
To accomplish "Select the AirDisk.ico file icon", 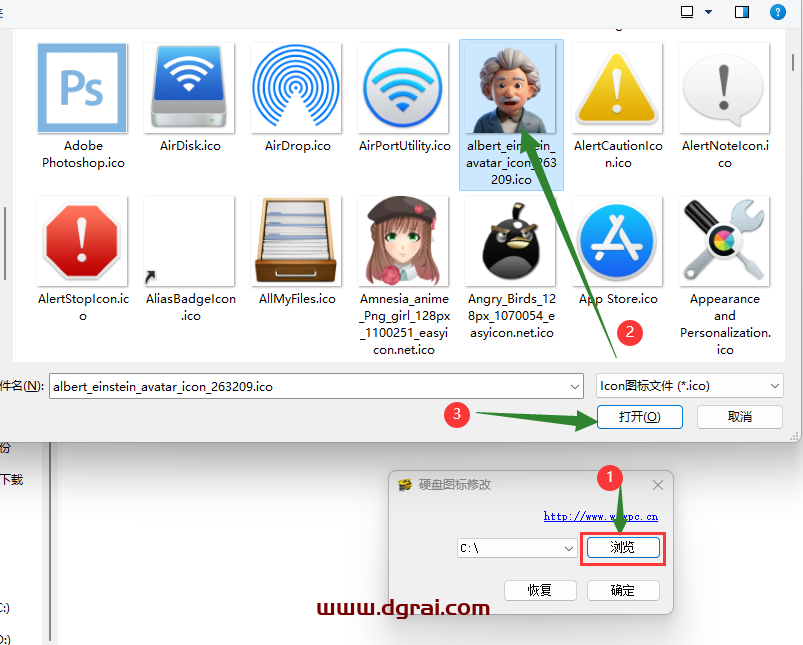I will click(x=189, y=88).
